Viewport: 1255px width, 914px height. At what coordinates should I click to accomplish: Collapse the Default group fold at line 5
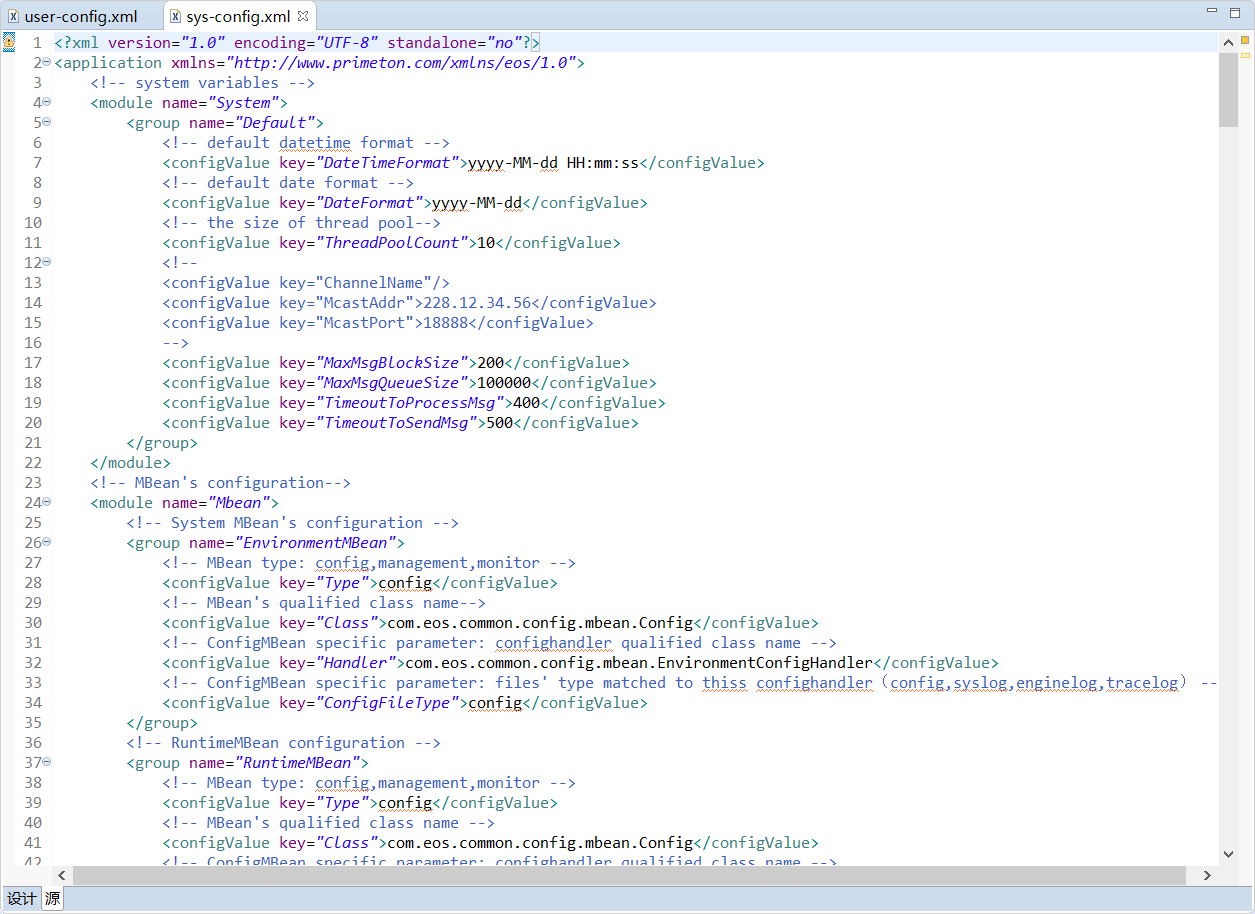coord(46,122)
